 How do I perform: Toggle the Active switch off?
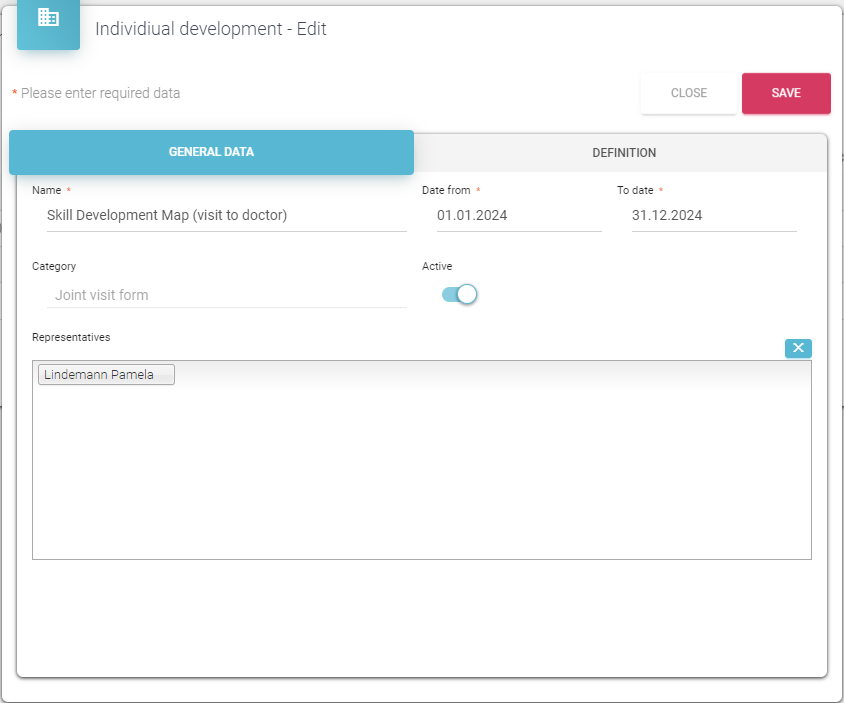[x=460, y=294]
